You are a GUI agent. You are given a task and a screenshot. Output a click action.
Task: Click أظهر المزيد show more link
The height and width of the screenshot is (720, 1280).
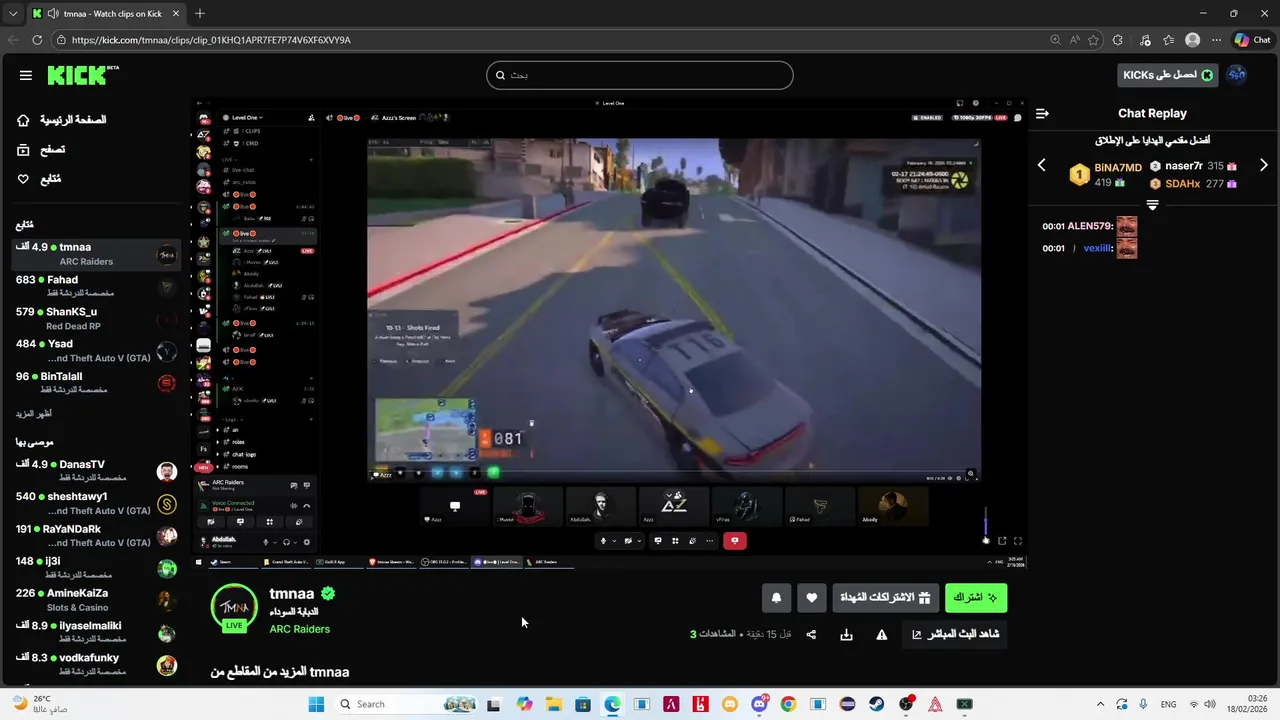coord(33,413)
